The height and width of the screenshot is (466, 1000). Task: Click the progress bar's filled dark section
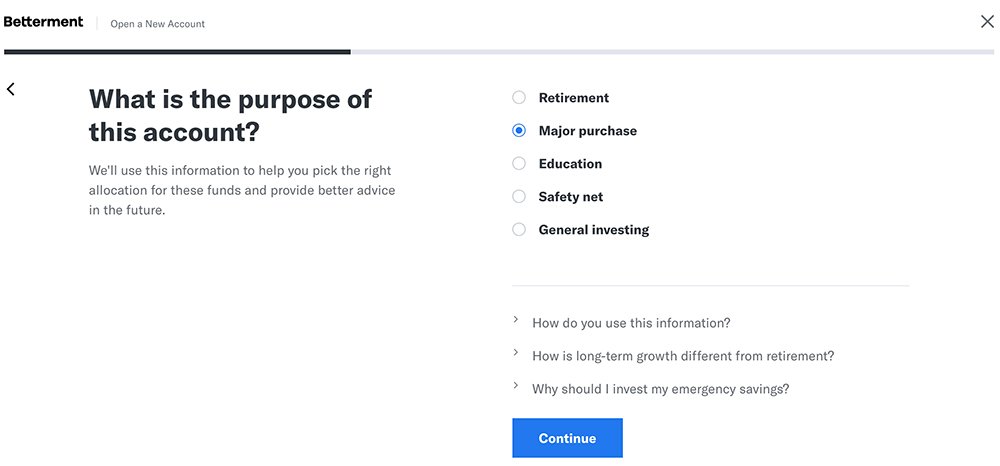[177, 52]
